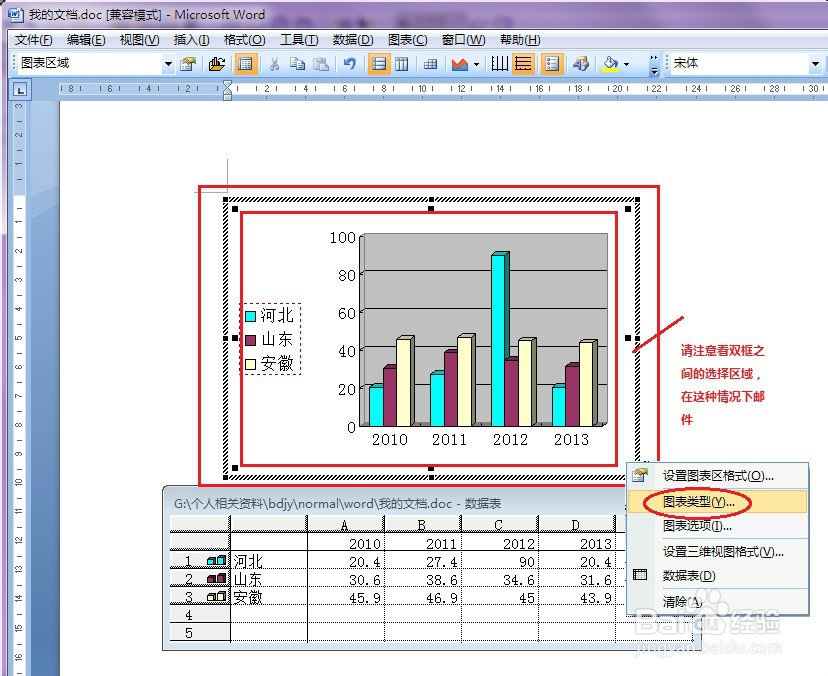Click the 100 value axis label

343,238
